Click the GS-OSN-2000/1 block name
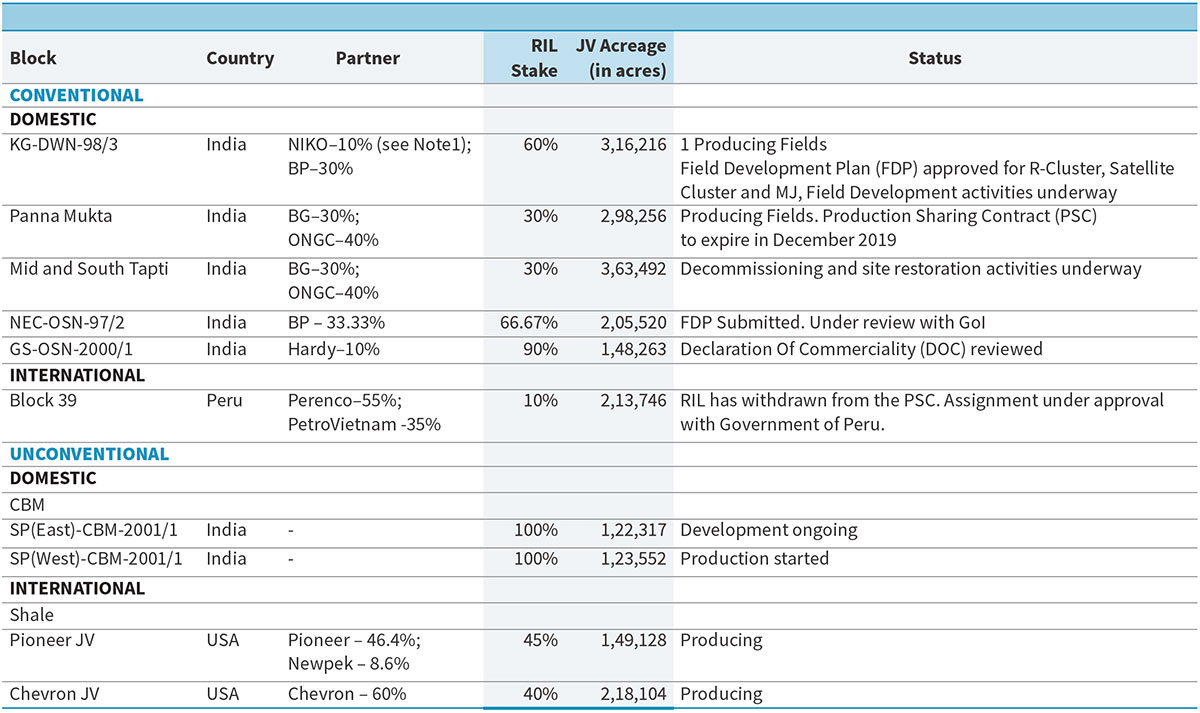The image size is (1200, 713). click(x=70, y=349)
